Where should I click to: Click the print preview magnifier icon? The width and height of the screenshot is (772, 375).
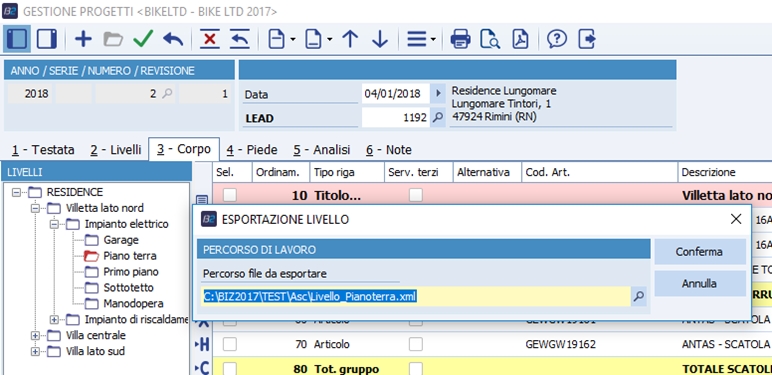490,39
